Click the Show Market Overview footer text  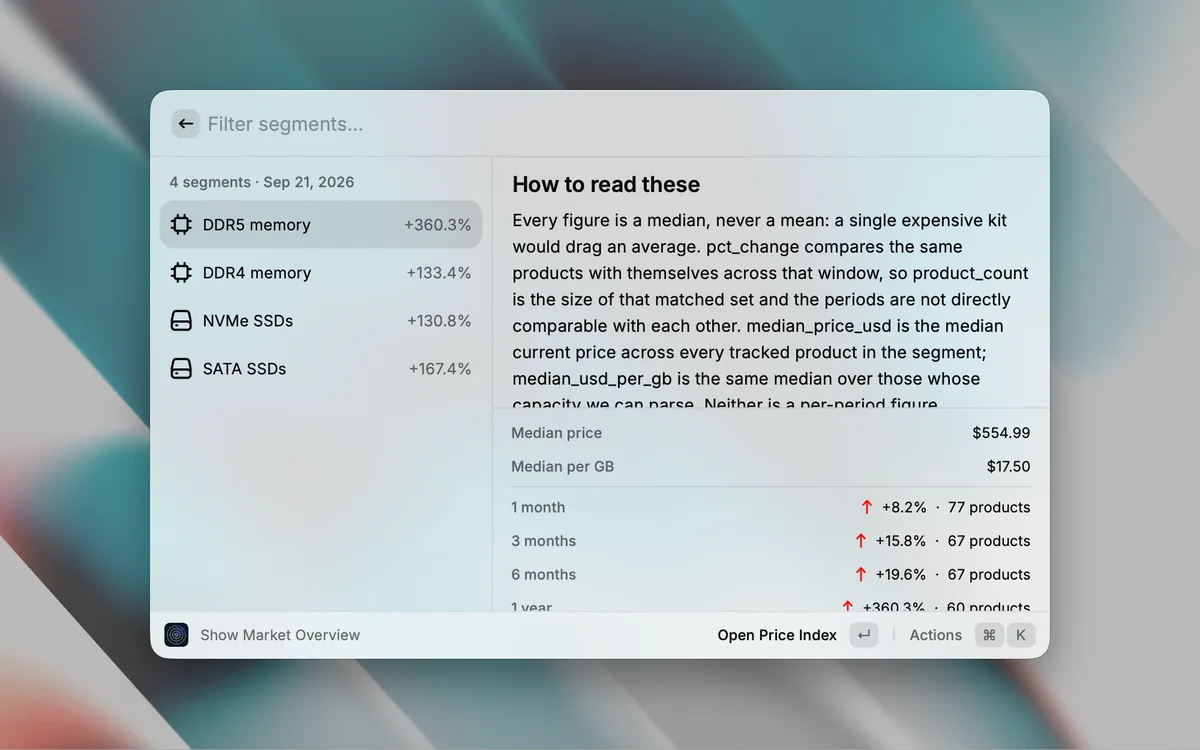pyautogui.click(x=280, y=635)
